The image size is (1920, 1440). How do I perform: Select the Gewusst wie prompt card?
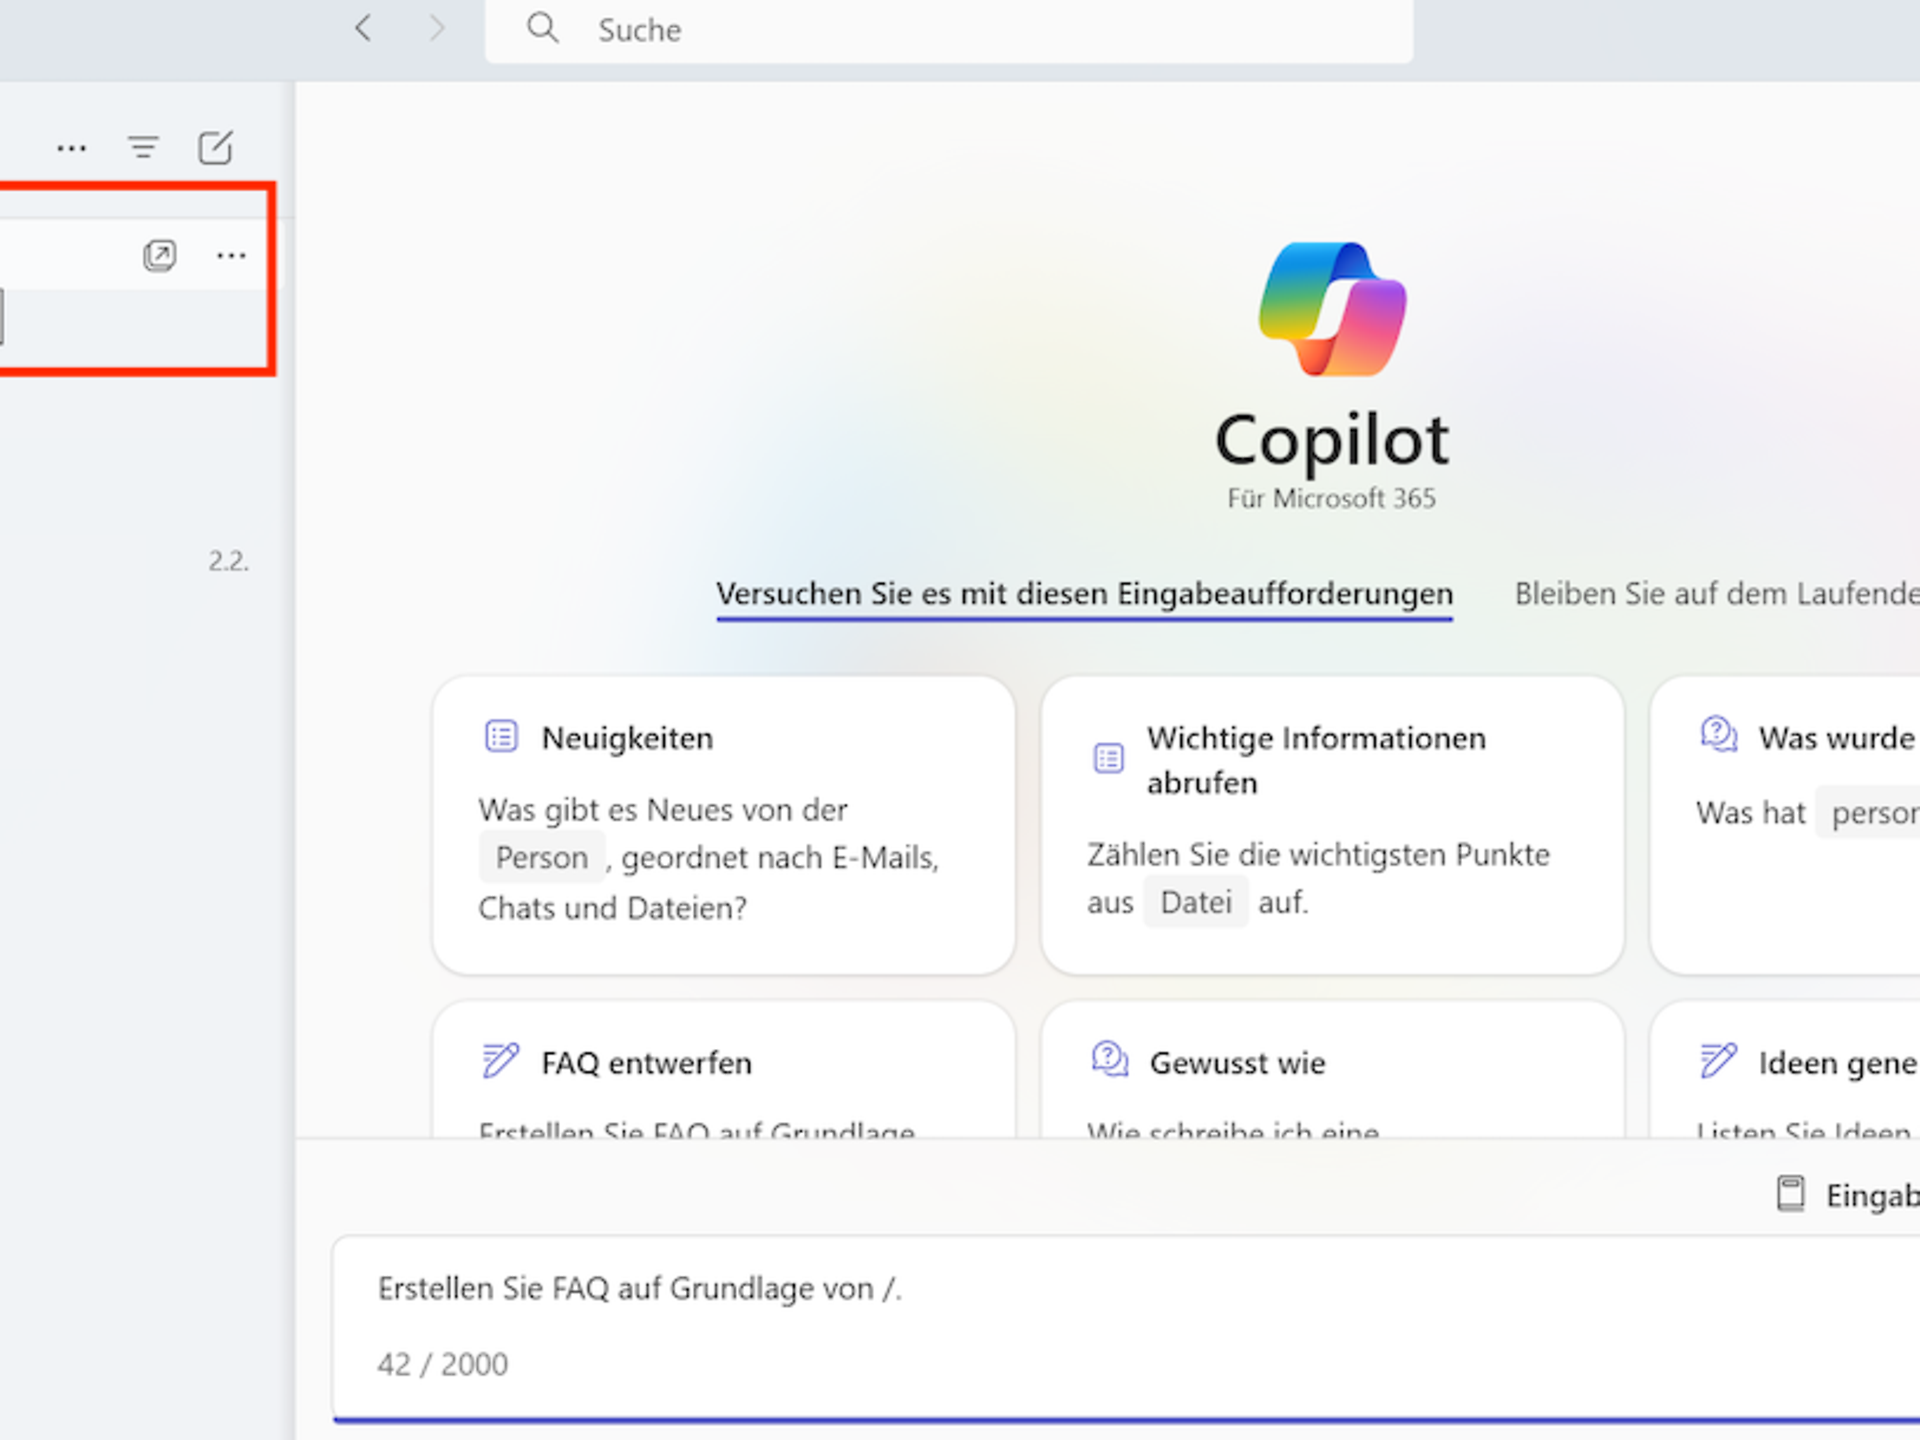click(1331, 1066)
